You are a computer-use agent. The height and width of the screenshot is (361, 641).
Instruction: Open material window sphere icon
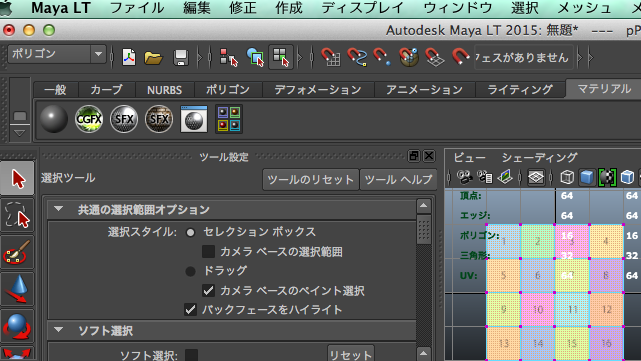click(x=194, y=119)
